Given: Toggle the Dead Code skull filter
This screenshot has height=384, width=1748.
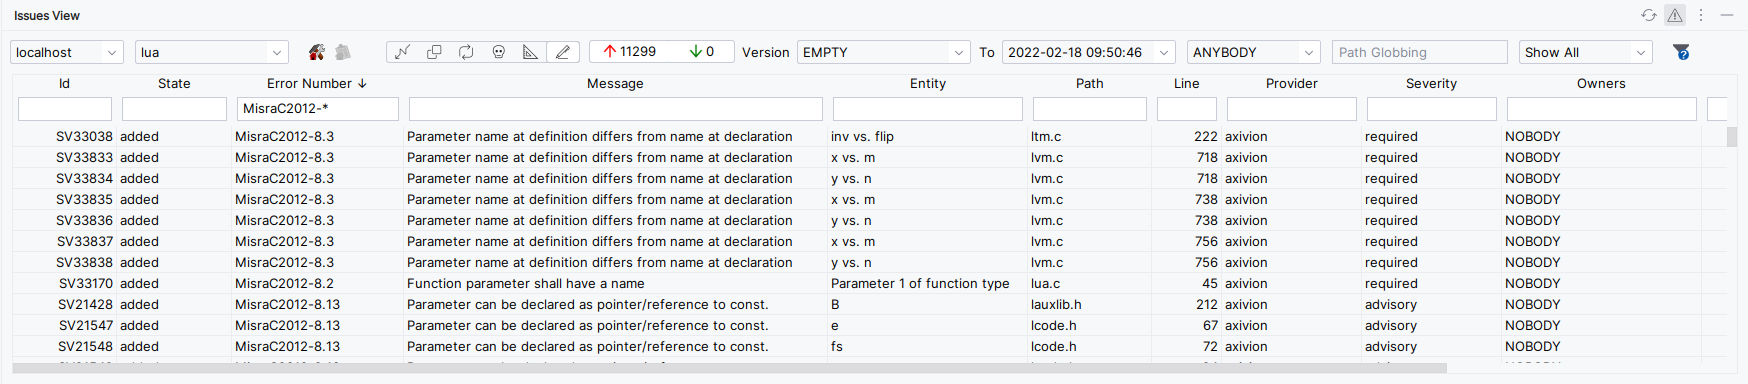Looking at the screenshot, I should 498,52.
